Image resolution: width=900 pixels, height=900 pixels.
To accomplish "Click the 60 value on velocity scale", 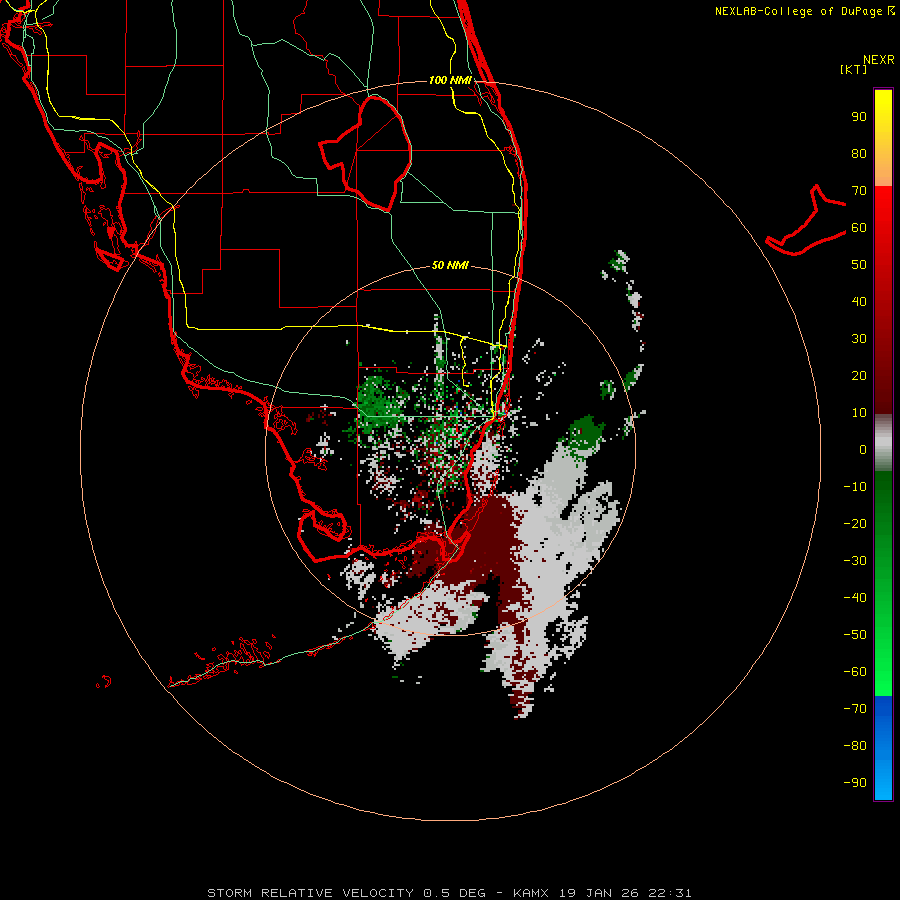I will [859, 228].
